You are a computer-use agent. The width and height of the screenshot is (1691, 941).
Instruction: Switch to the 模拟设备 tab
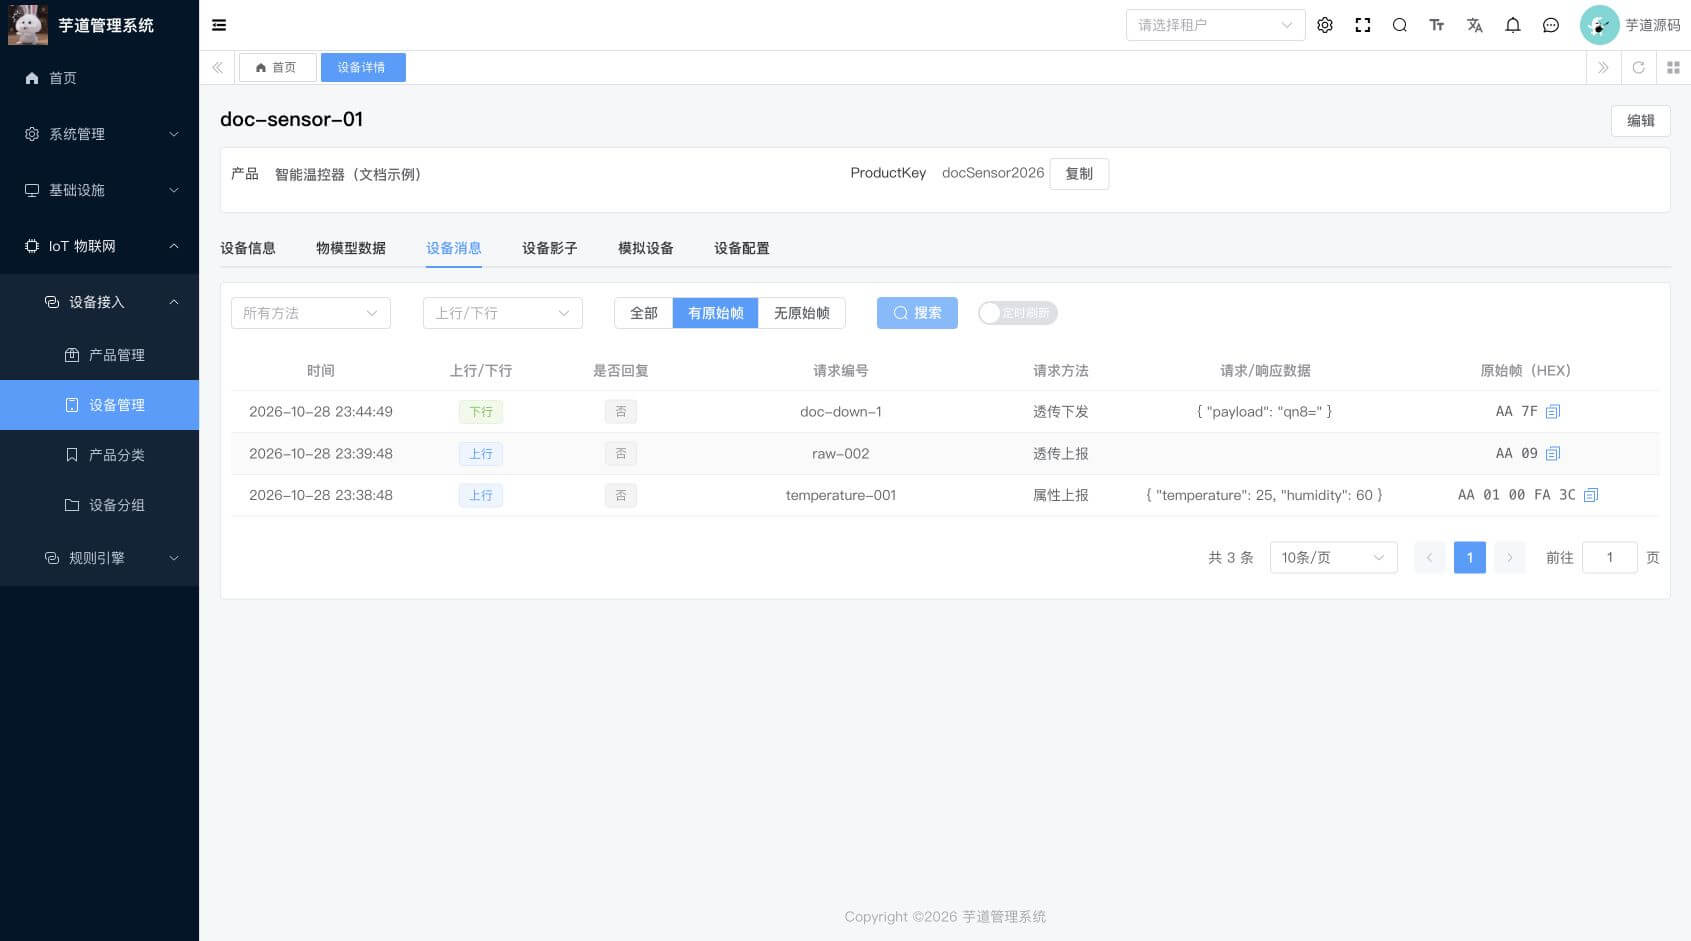tap(646, 248)
